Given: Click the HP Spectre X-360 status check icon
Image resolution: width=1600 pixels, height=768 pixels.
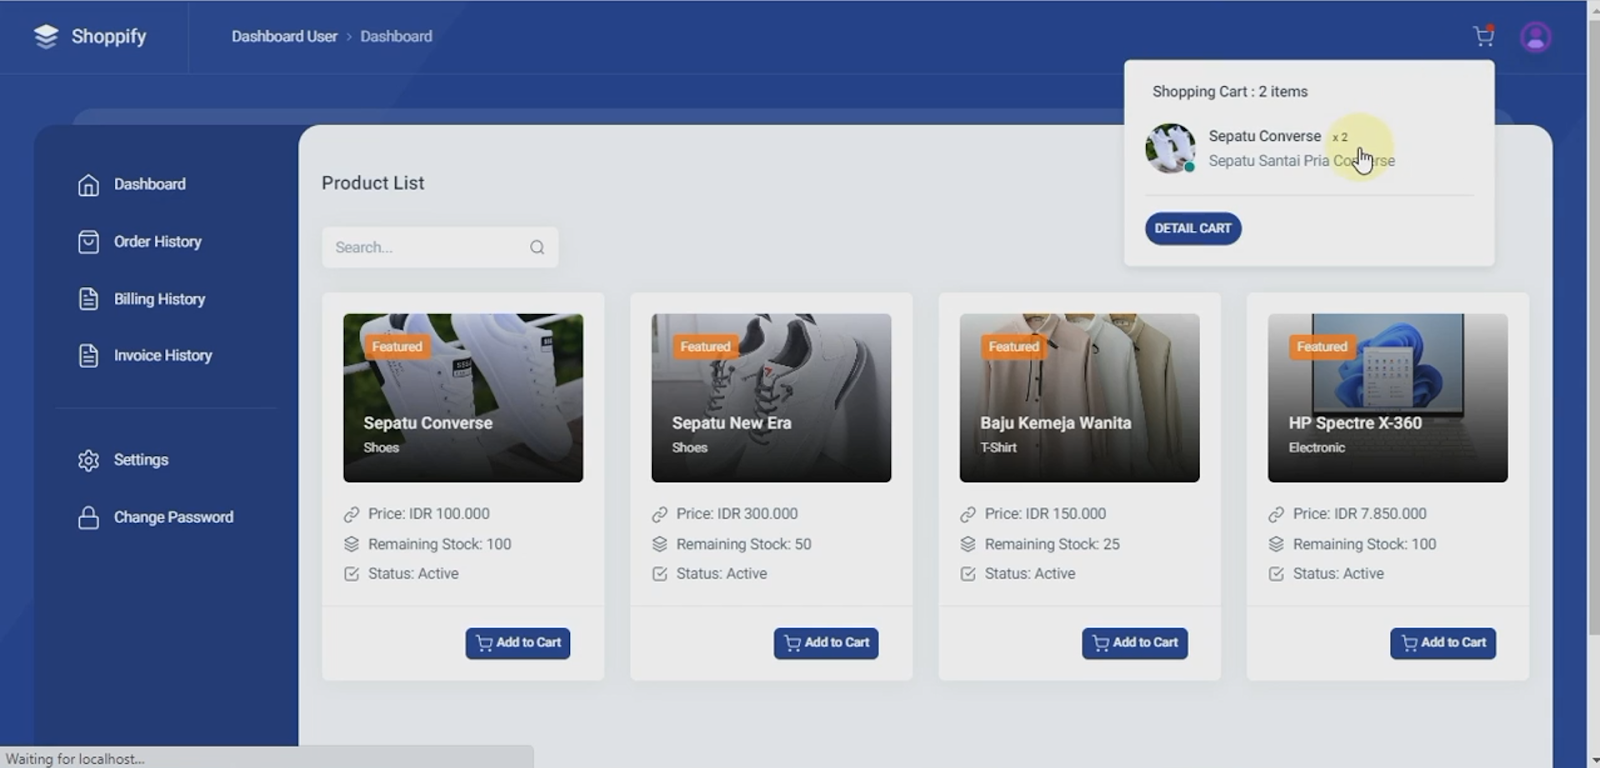Looking at the screenshot, I should 1276,574.
